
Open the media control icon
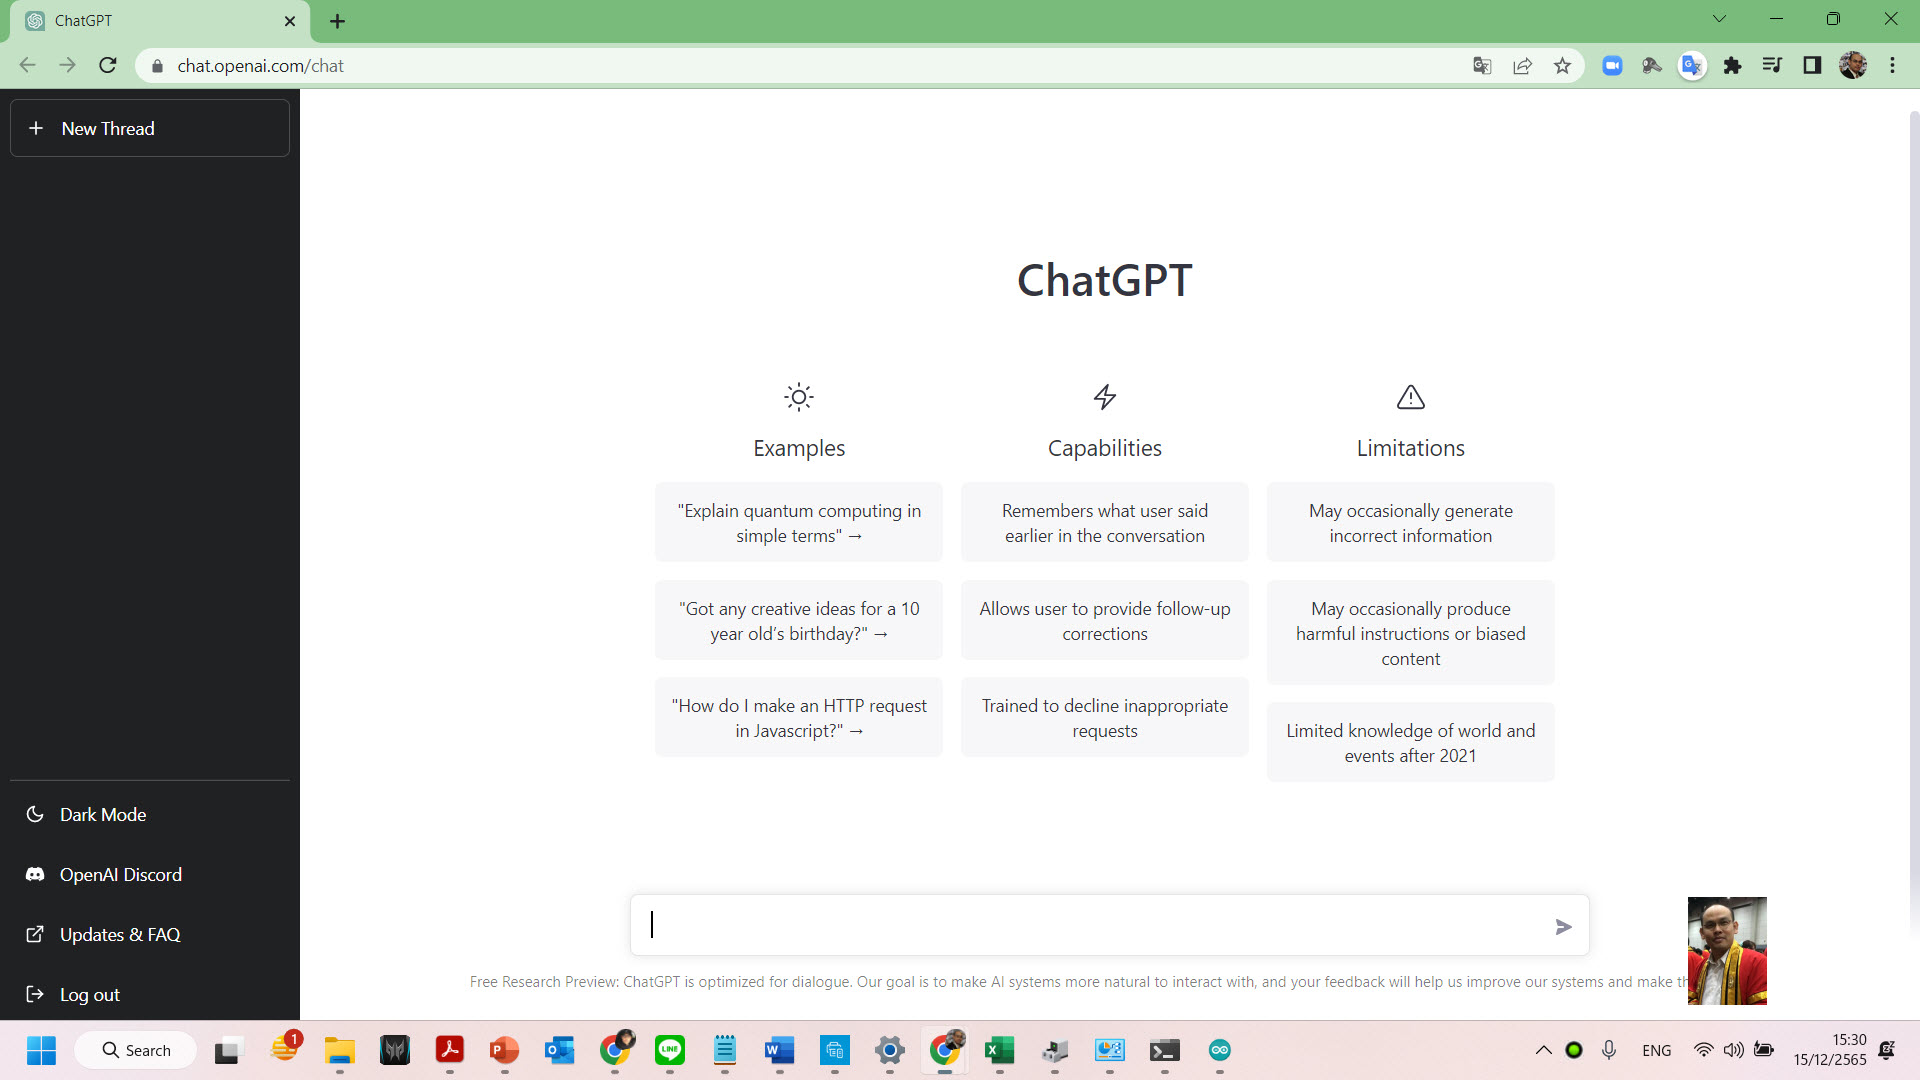point(1772,66)
